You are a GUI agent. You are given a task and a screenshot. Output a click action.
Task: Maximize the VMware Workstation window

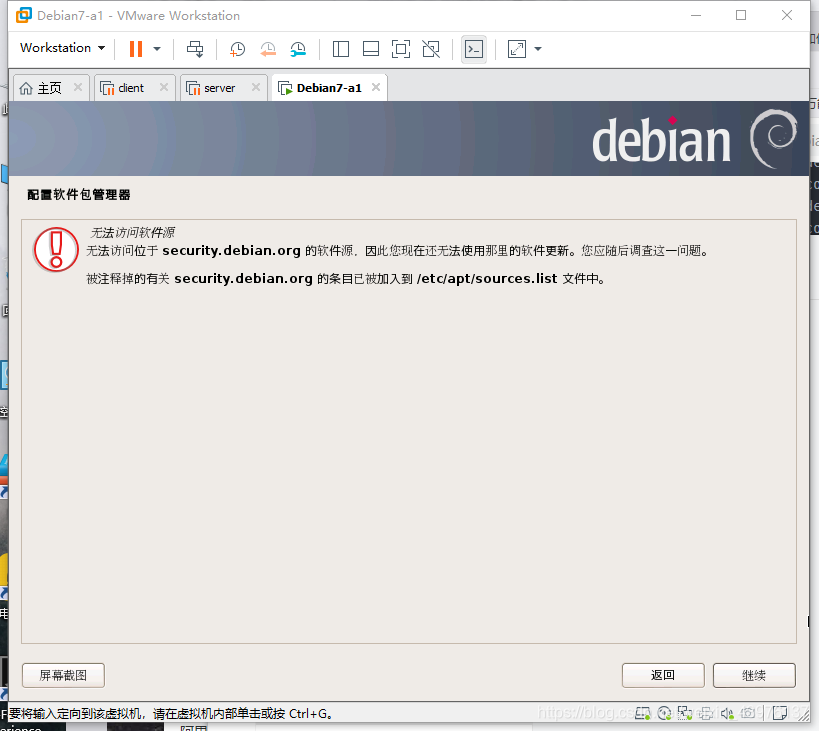(x=741, y=15)
